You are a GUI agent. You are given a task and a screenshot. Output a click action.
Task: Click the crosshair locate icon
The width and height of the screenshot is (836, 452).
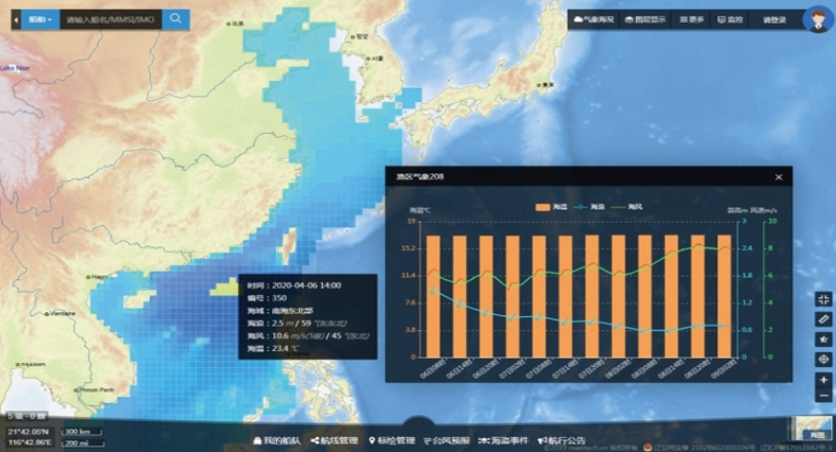pos(823,359)
